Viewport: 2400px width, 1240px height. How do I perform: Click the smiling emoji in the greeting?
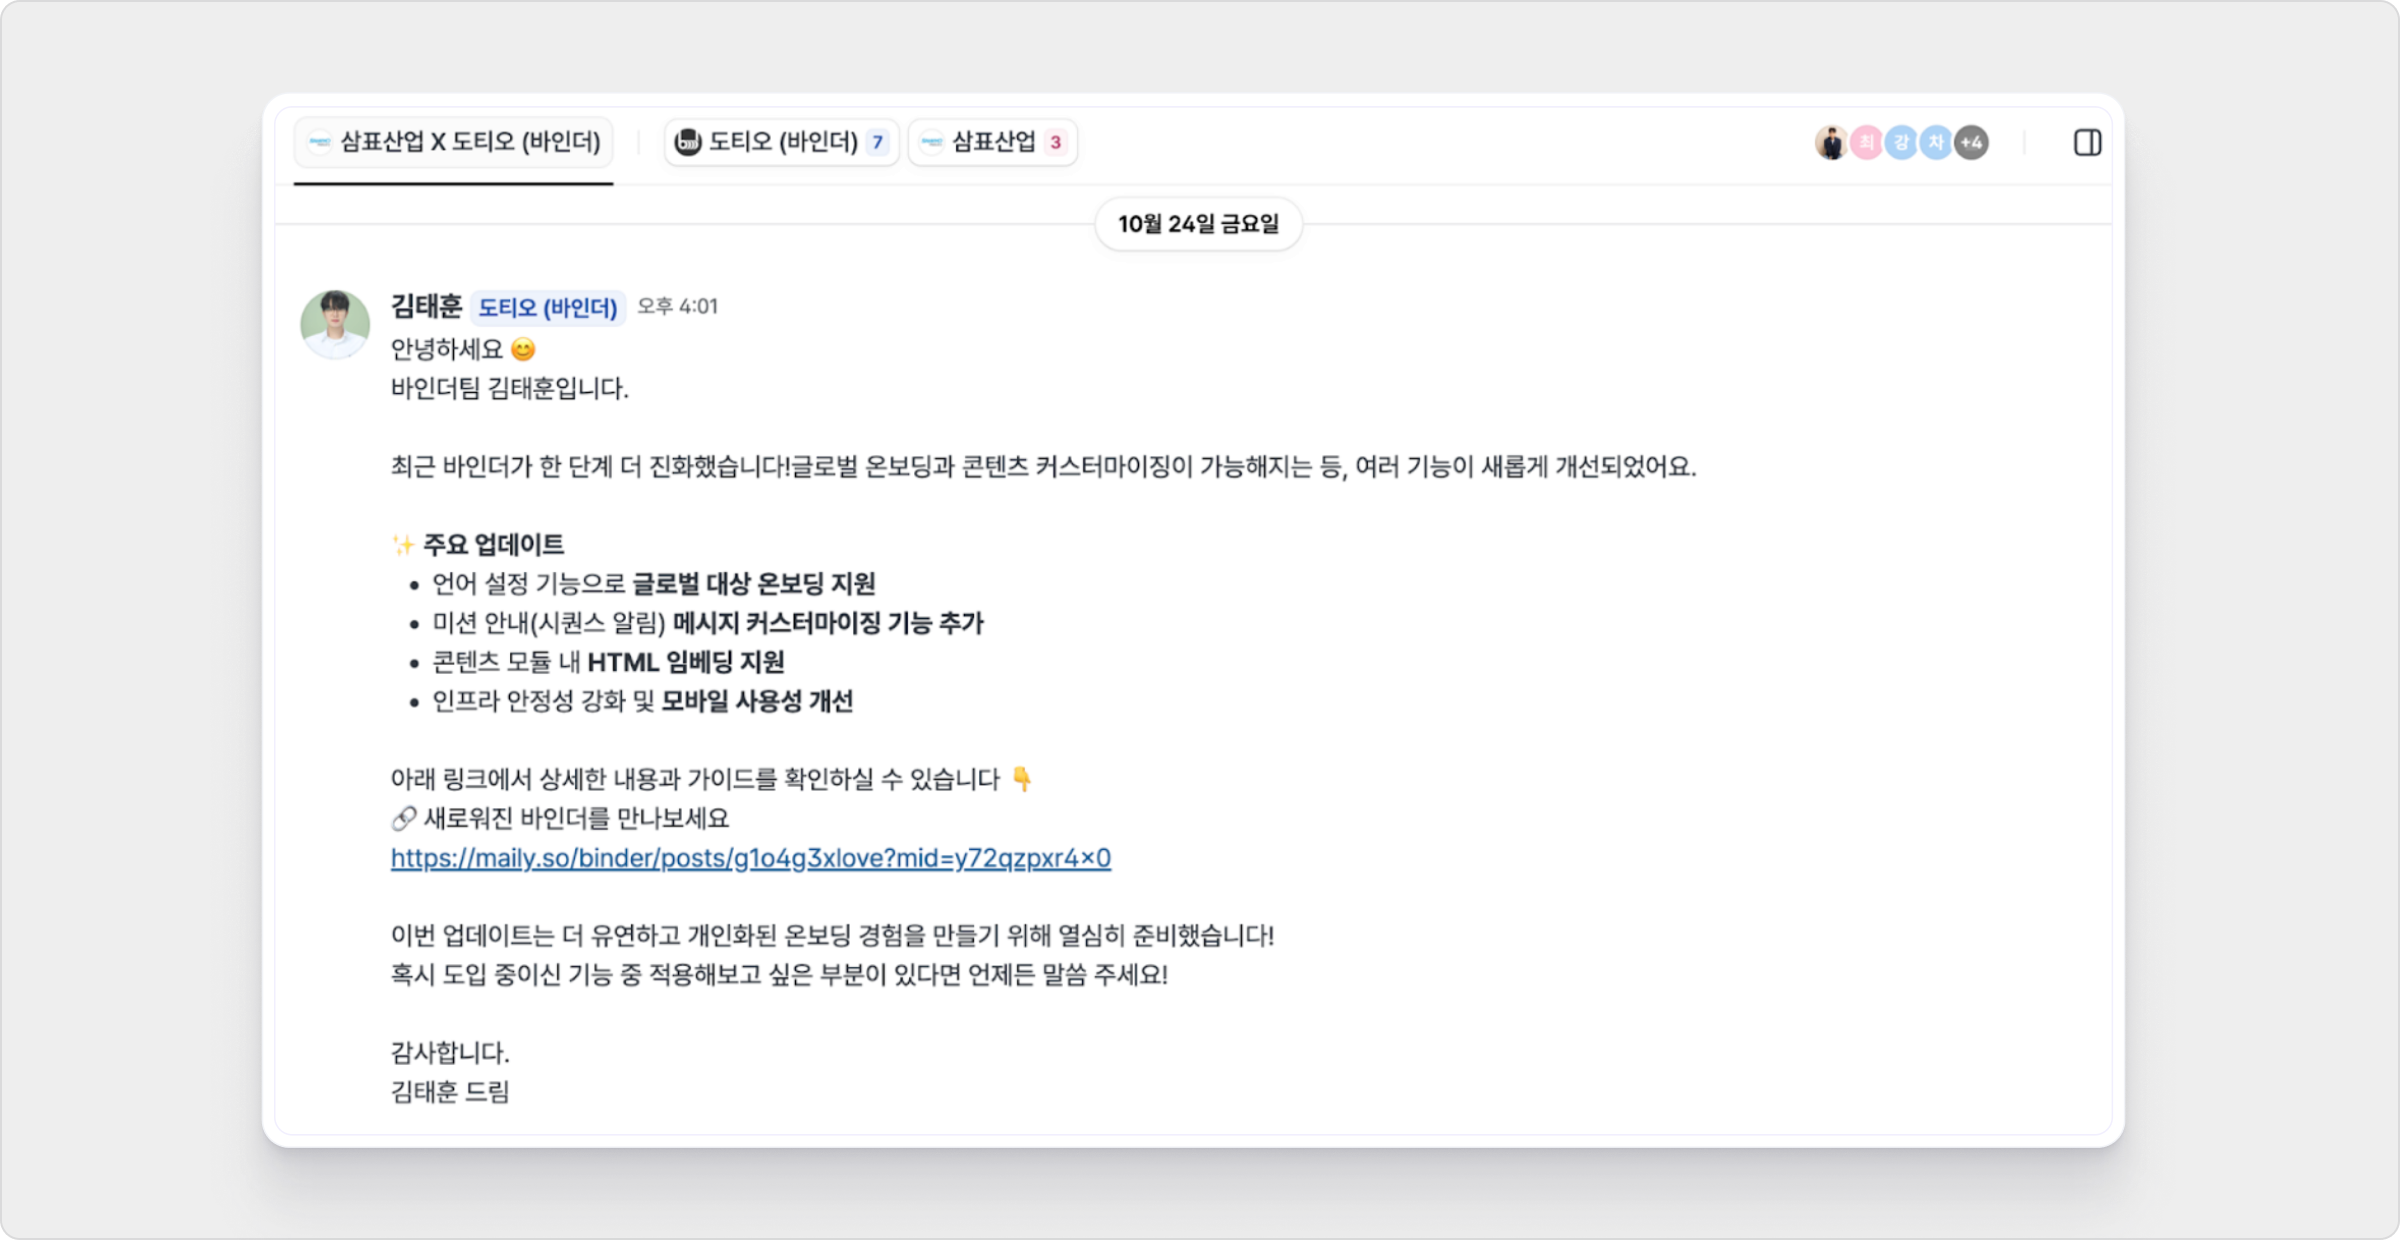[524, 350]
